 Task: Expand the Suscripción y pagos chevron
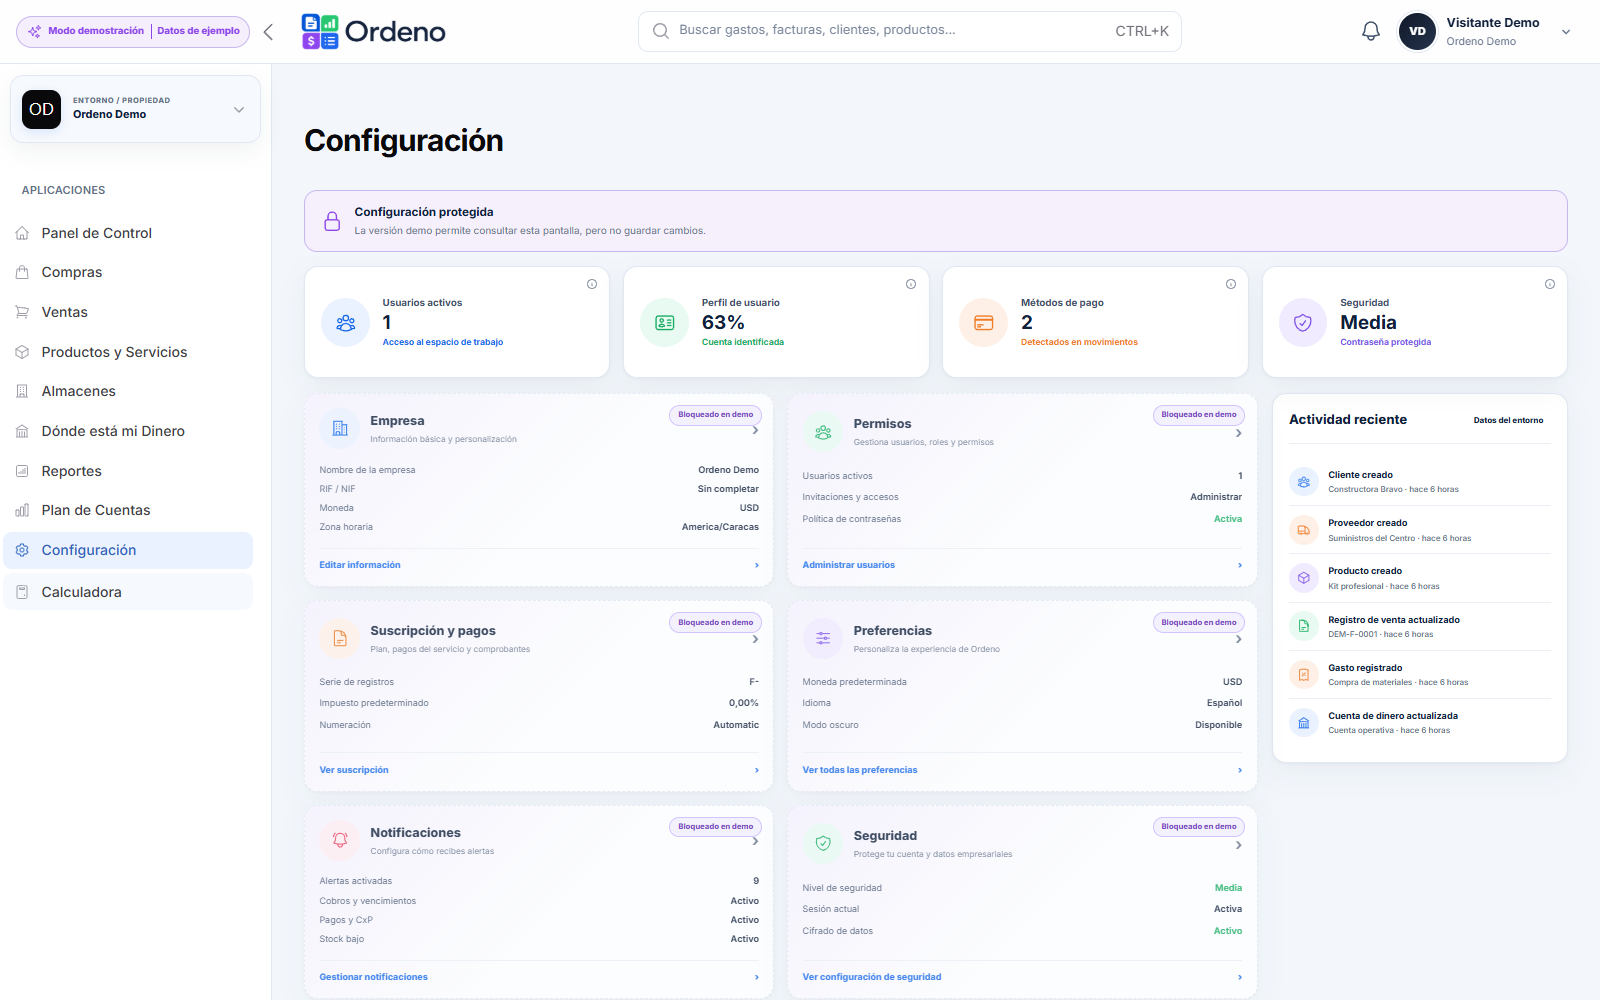point(755,639)
